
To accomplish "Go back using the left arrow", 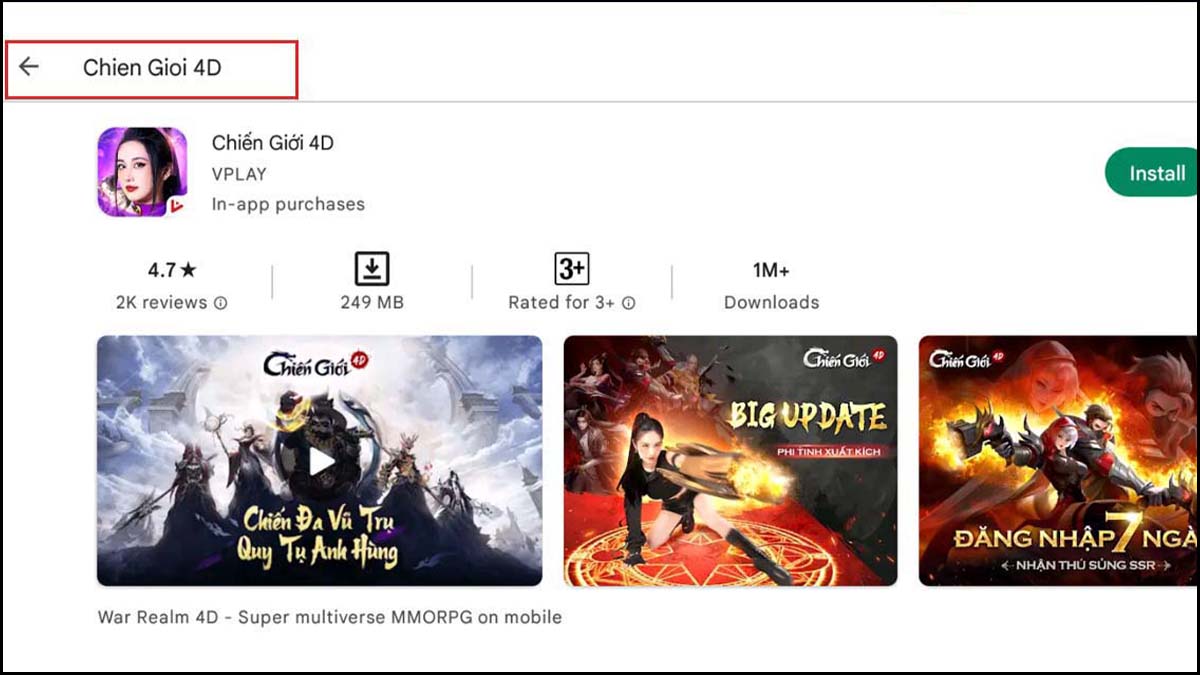I will 29,67.
